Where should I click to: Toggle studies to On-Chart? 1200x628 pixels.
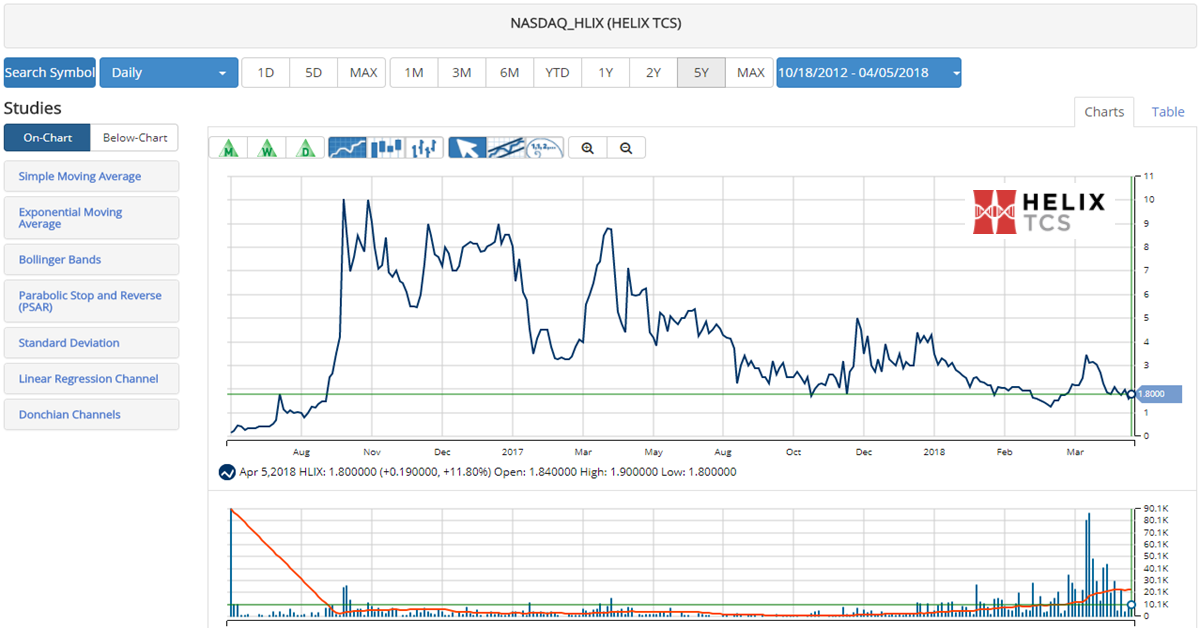pos(47,138)
